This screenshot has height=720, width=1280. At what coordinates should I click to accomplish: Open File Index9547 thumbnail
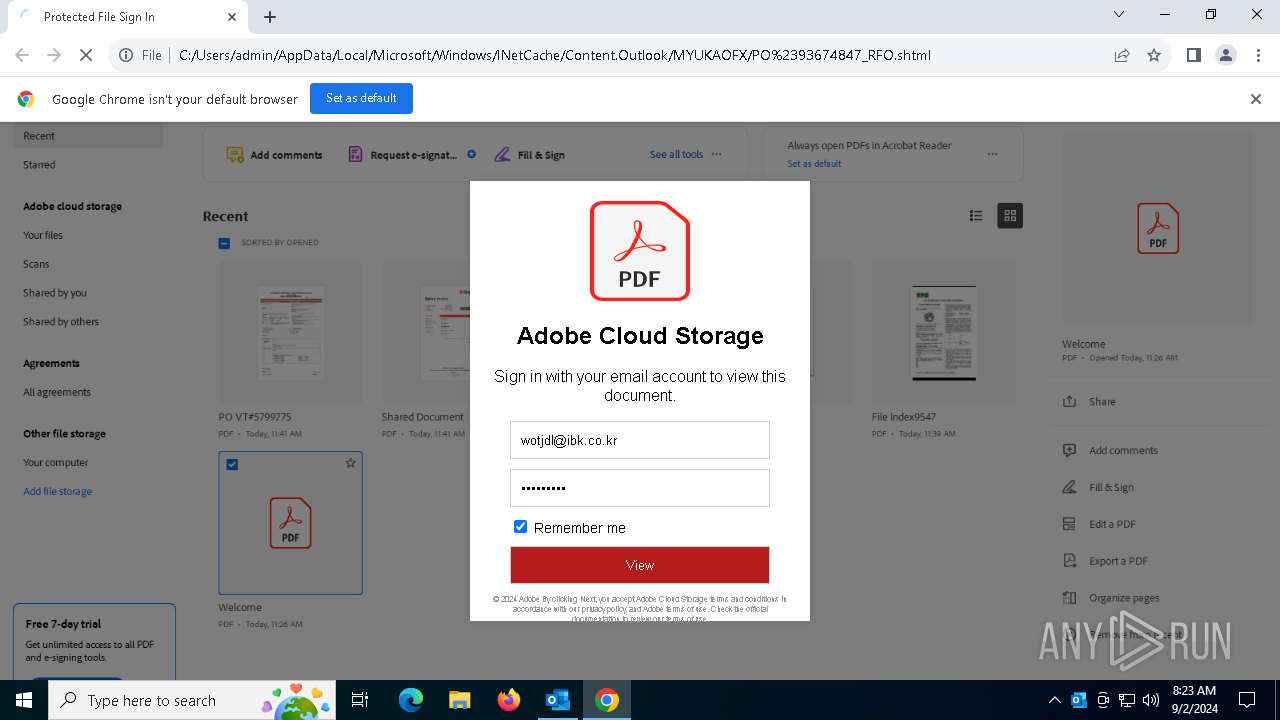pyautogui.click(x=943, y=332)
